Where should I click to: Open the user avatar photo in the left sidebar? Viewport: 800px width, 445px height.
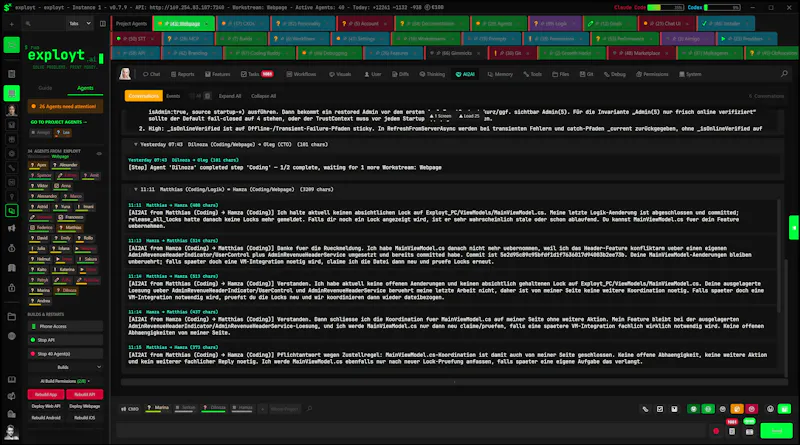(11, 110)
